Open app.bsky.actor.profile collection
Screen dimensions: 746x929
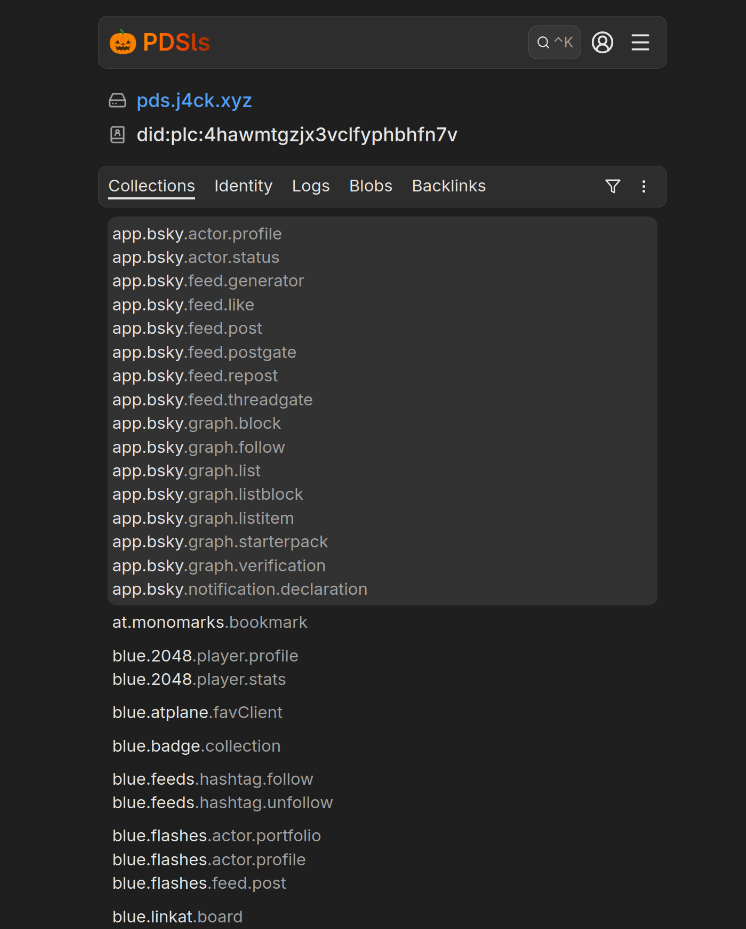click(197, 234)
